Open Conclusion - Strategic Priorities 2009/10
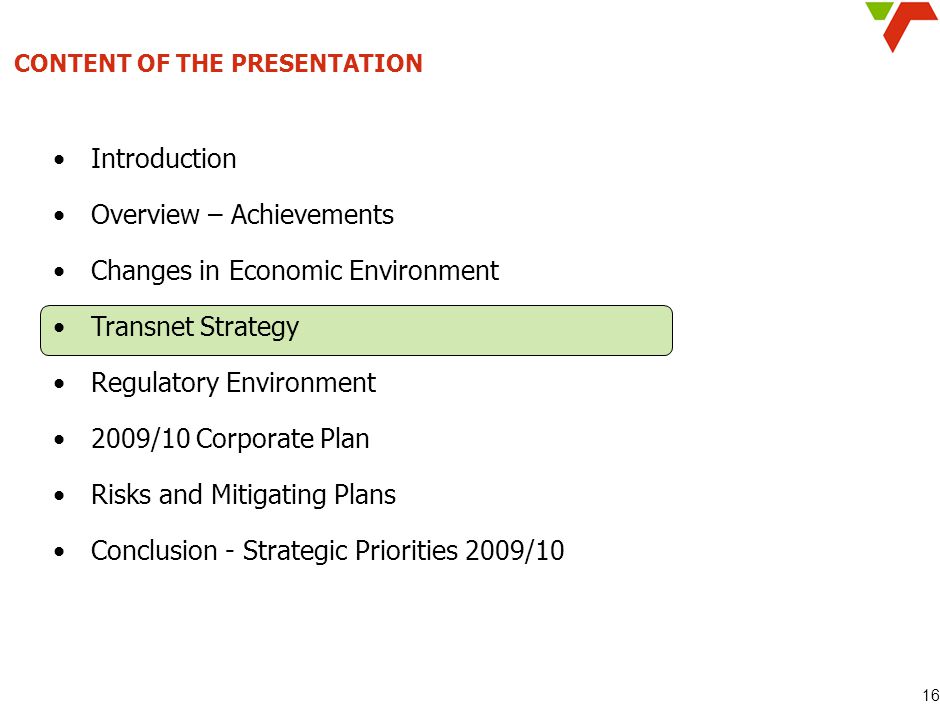940x705 pixels. (327, 550)
